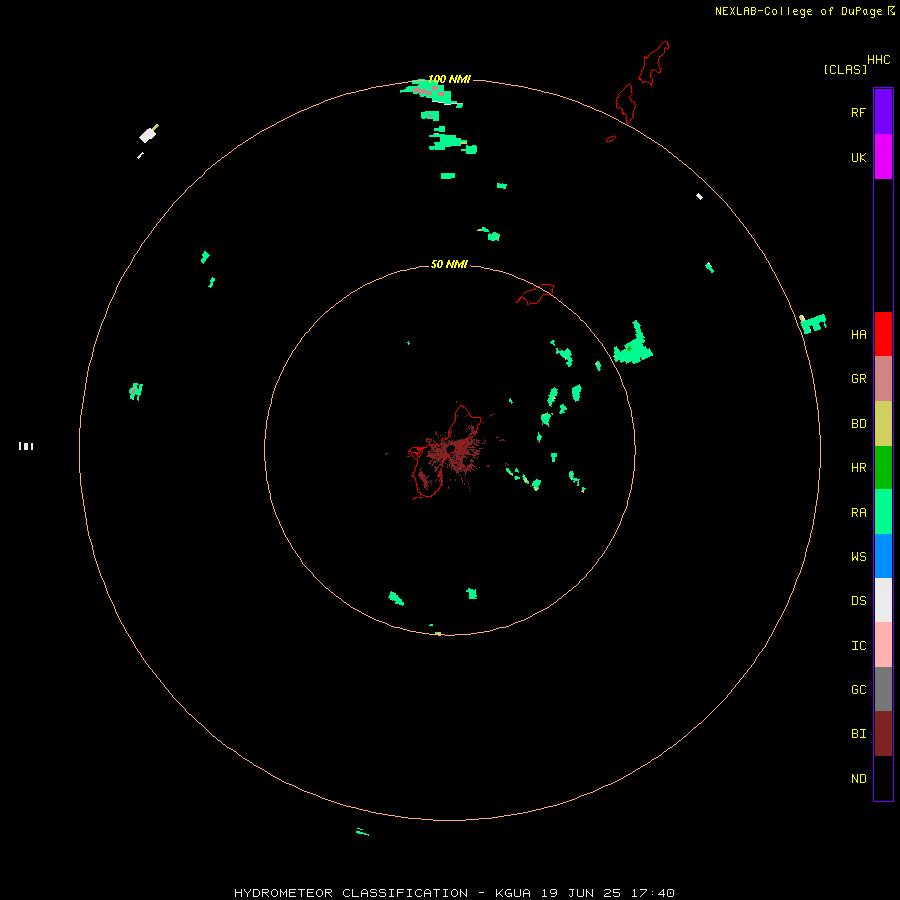Click the DS white legend swatch

tap(883, 600)
